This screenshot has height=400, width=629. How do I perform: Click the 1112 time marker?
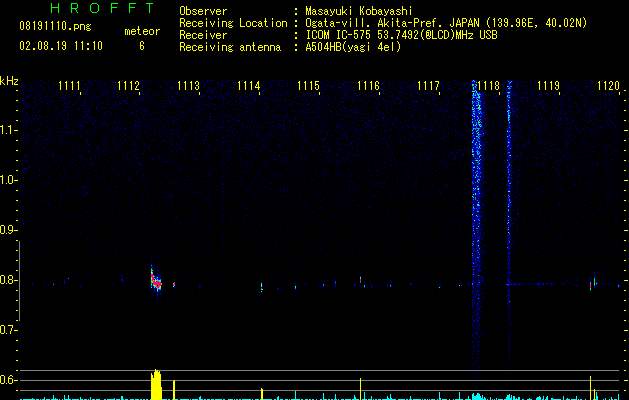pyautogui.click(x=128, y=86)
